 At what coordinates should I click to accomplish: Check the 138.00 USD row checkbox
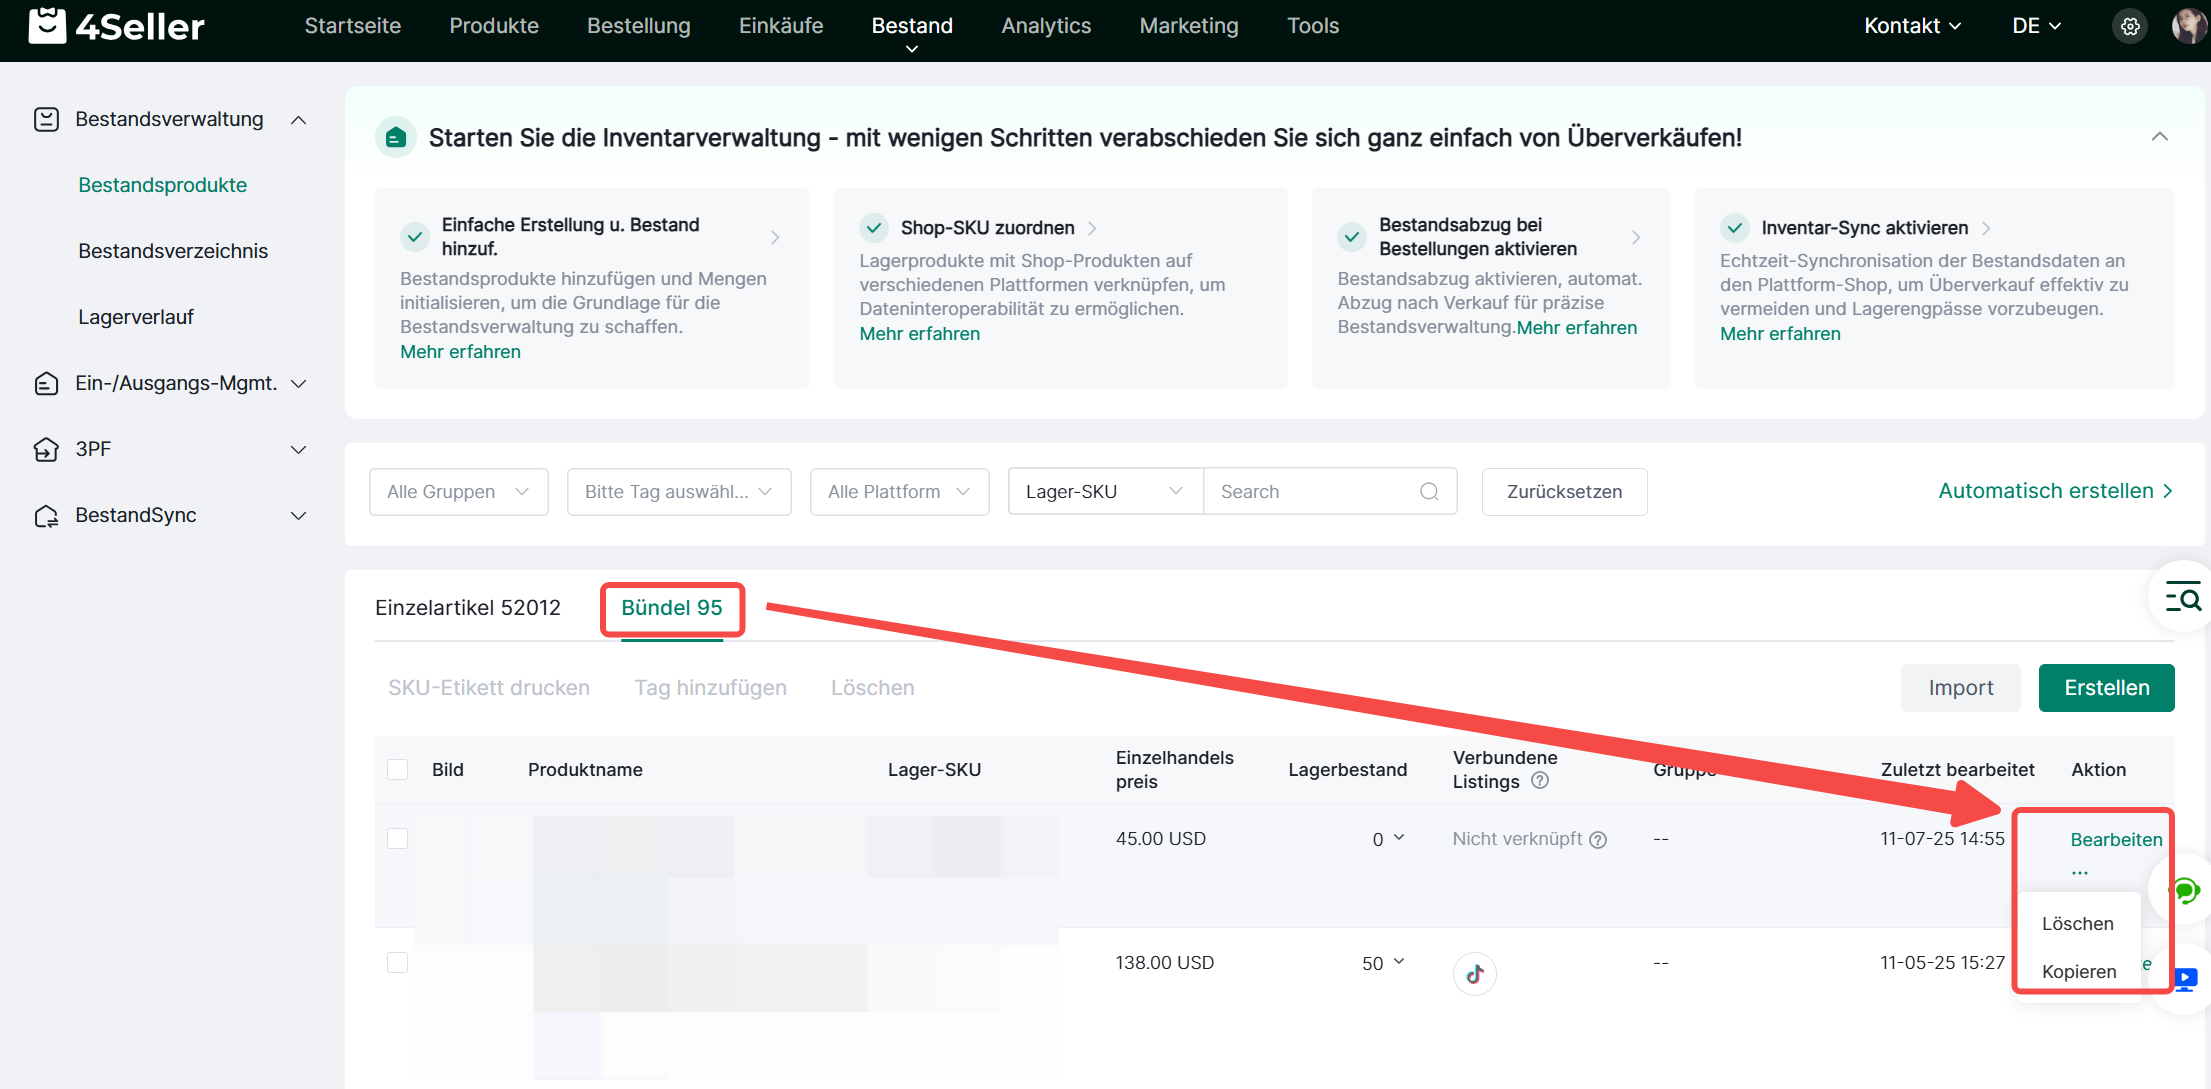pyautogui.click(x=398, y=963)
